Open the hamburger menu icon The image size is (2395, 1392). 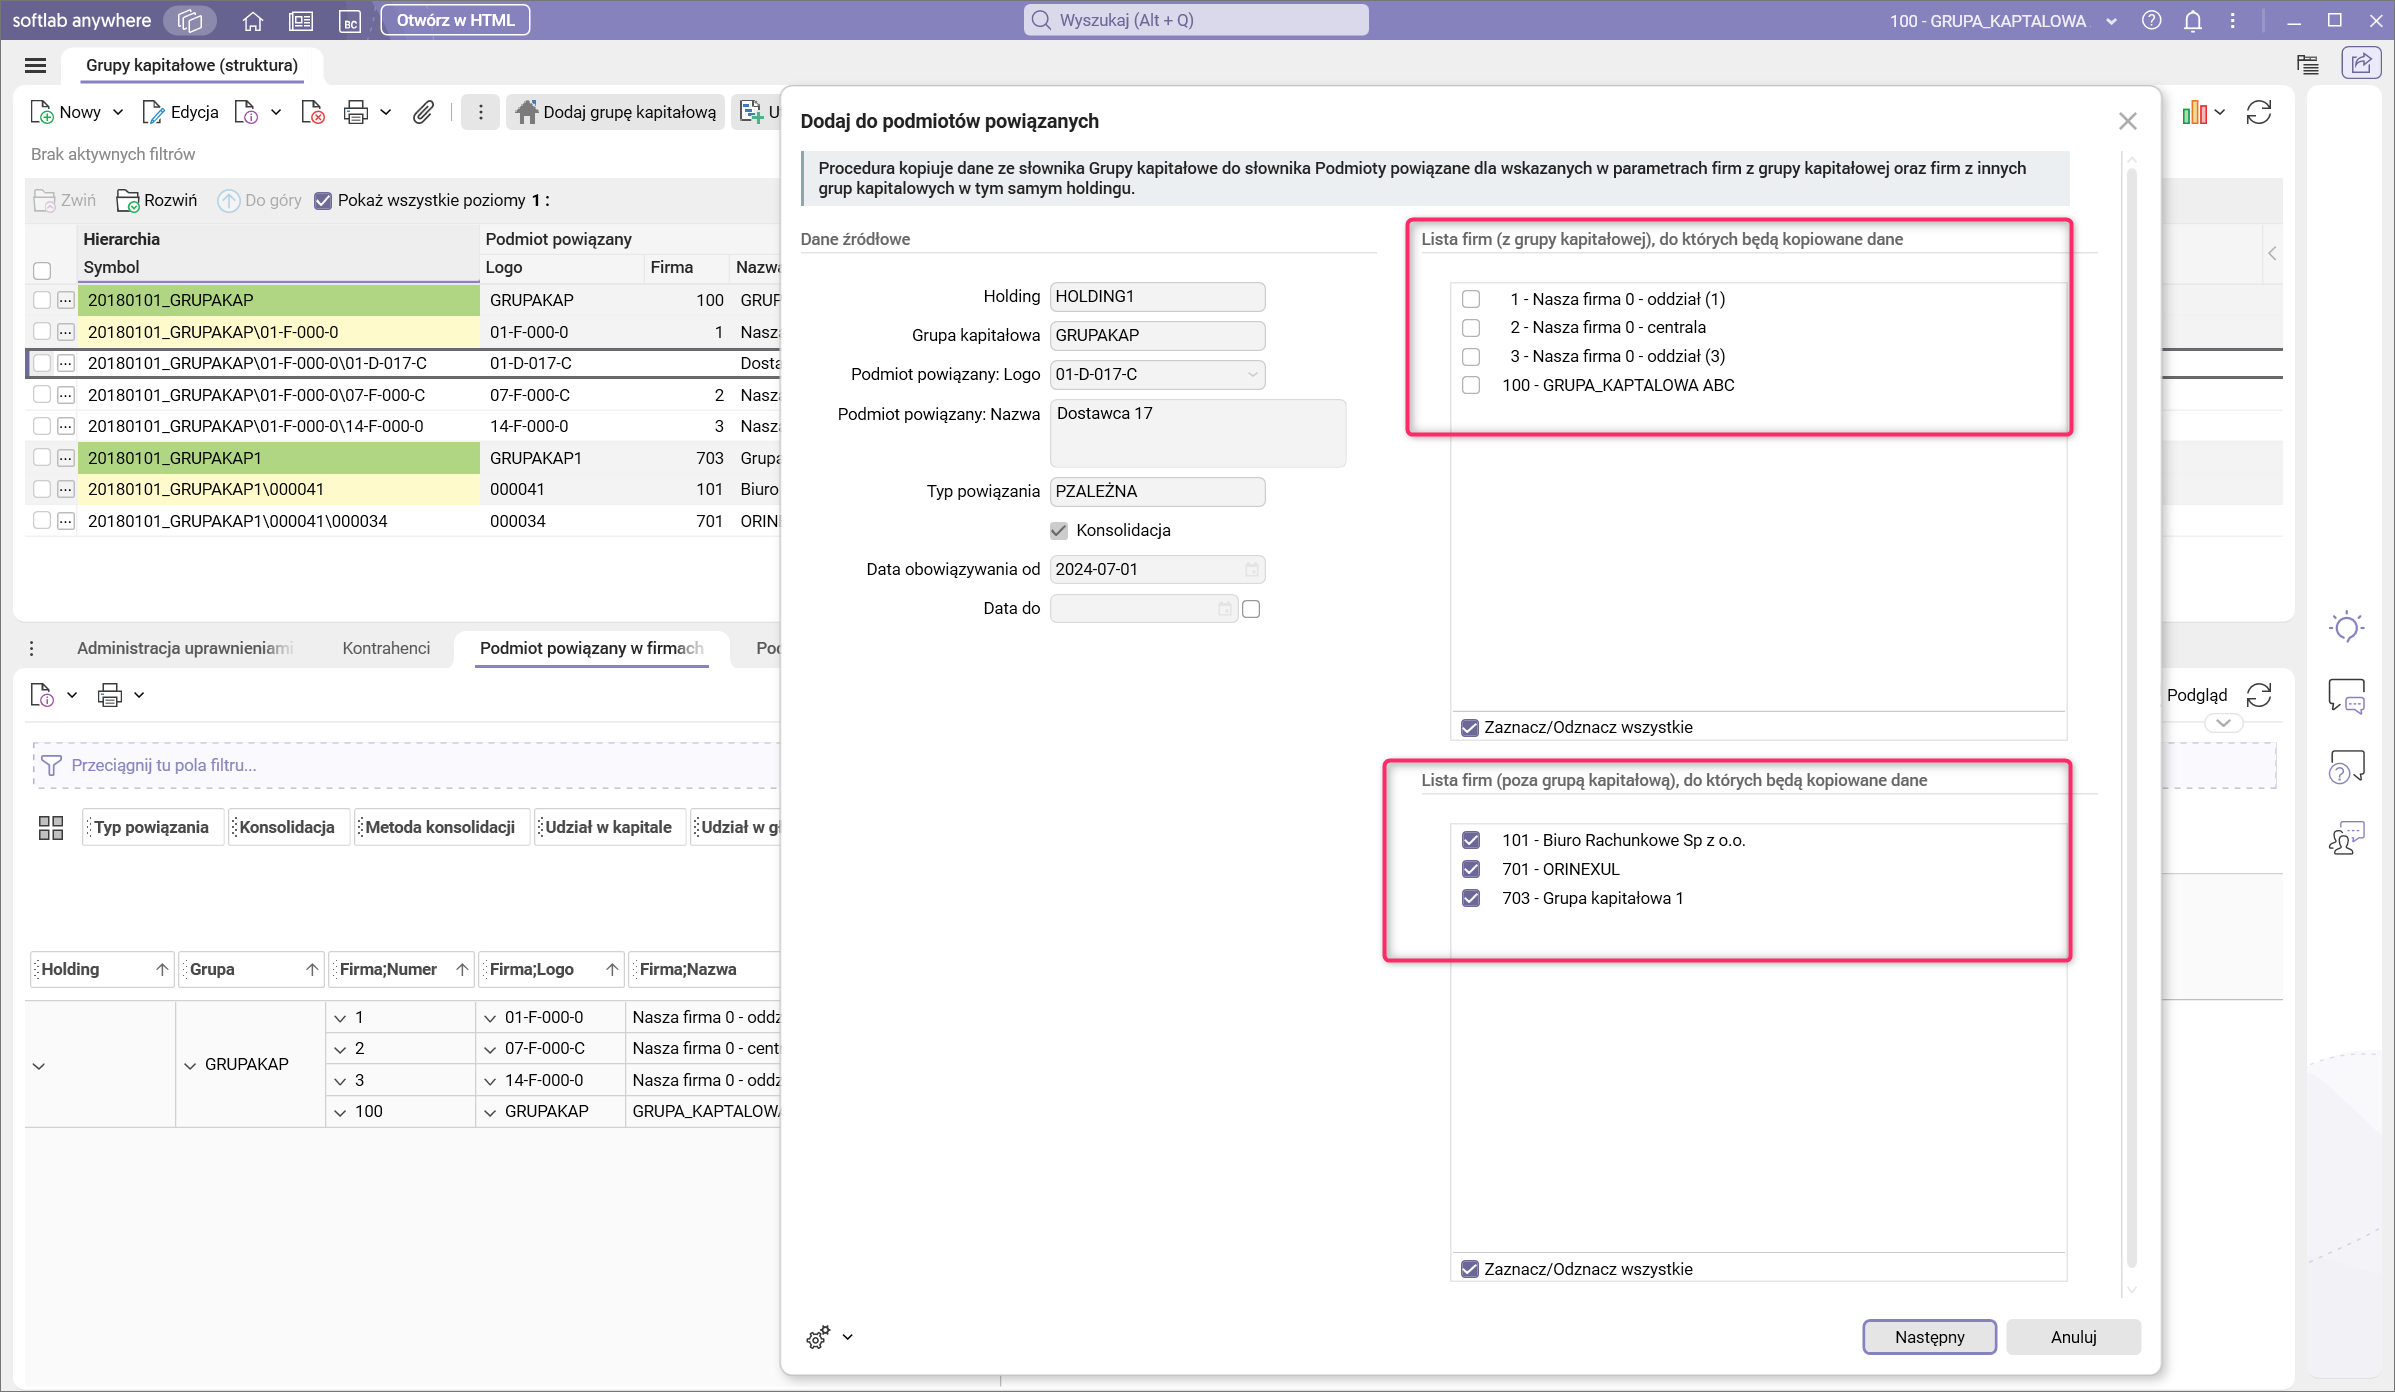(x=35, y=65)
